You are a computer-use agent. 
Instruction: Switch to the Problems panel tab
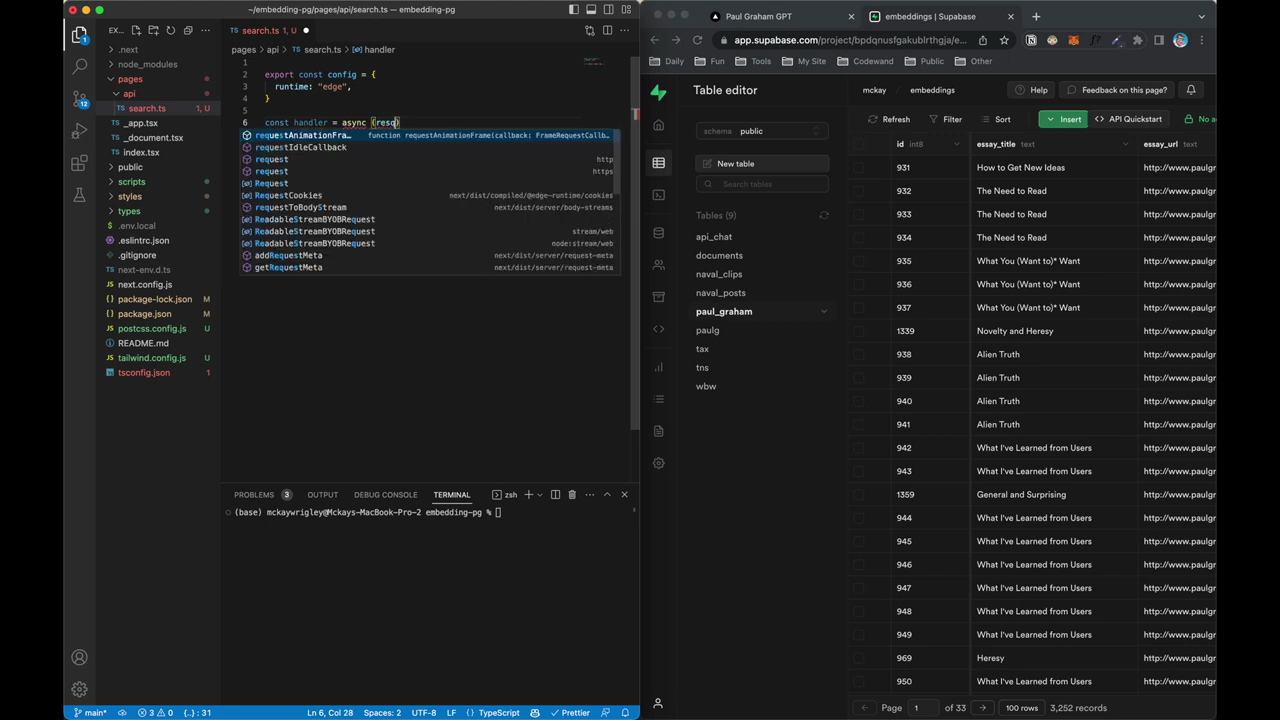tap(254, 494)
